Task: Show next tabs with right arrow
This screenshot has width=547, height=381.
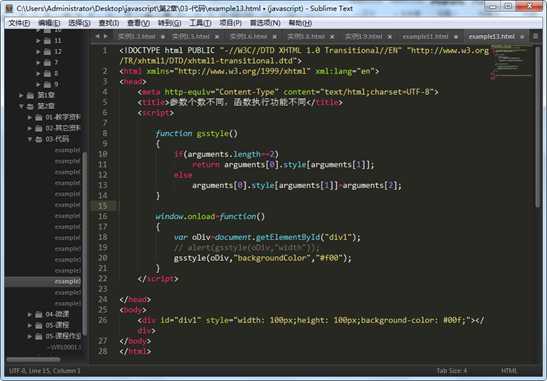Action: pos(106,36)
